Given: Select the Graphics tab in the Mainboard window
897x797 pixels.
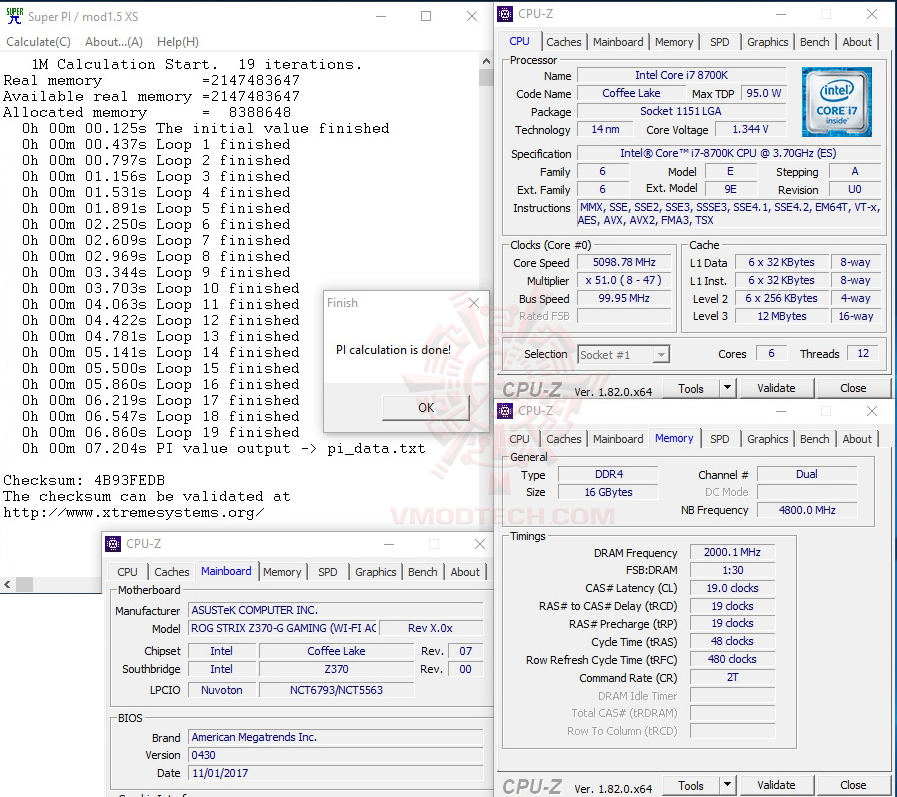Looking at the screenshot, I should 375,571.
